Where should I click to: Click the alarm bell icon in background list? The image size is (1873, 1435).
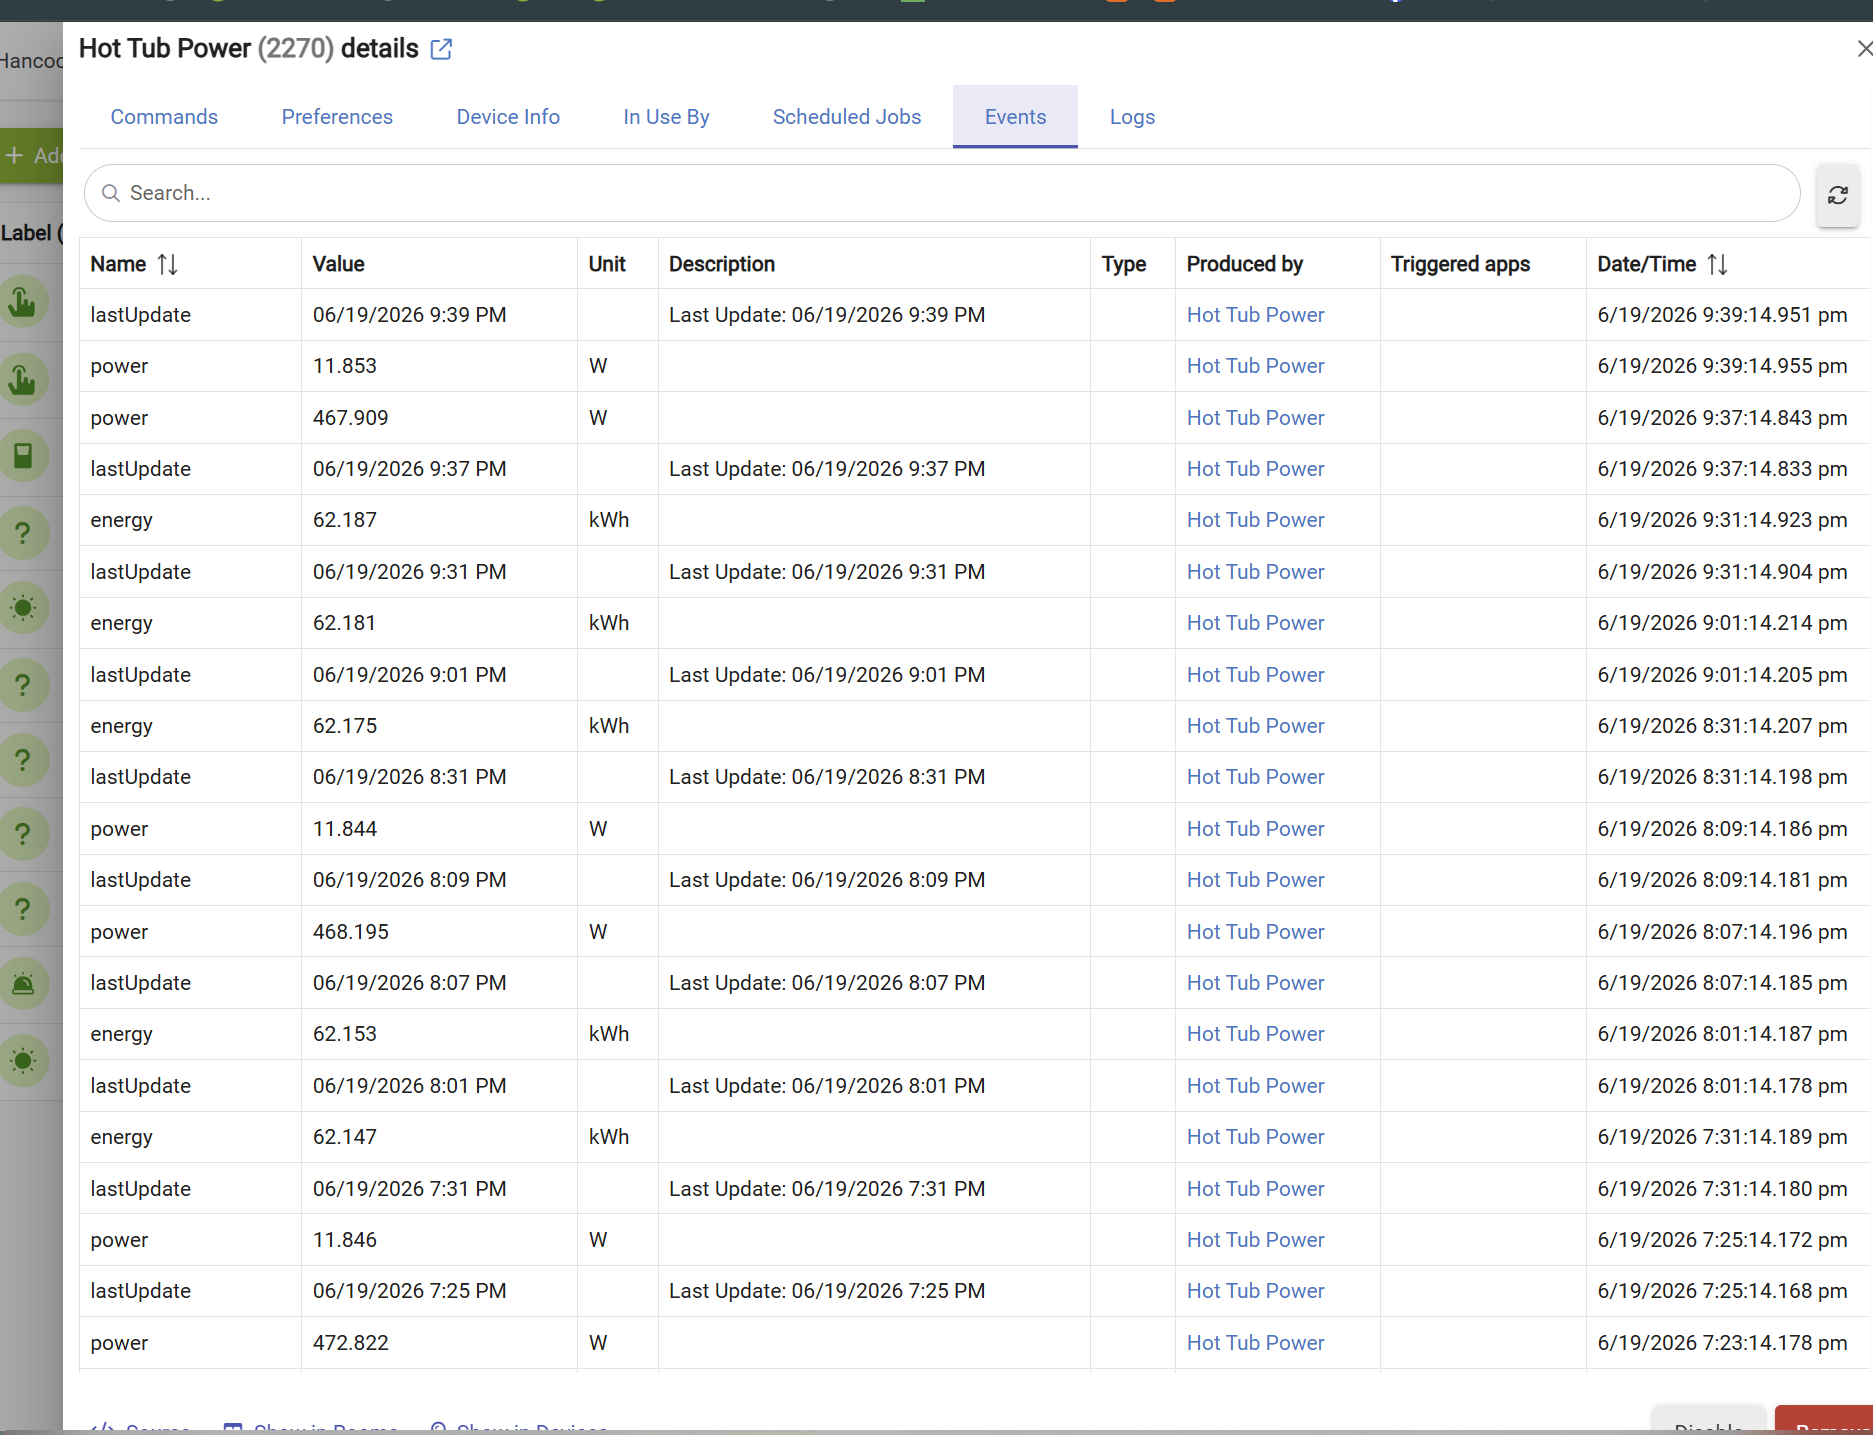click(22, 984)
